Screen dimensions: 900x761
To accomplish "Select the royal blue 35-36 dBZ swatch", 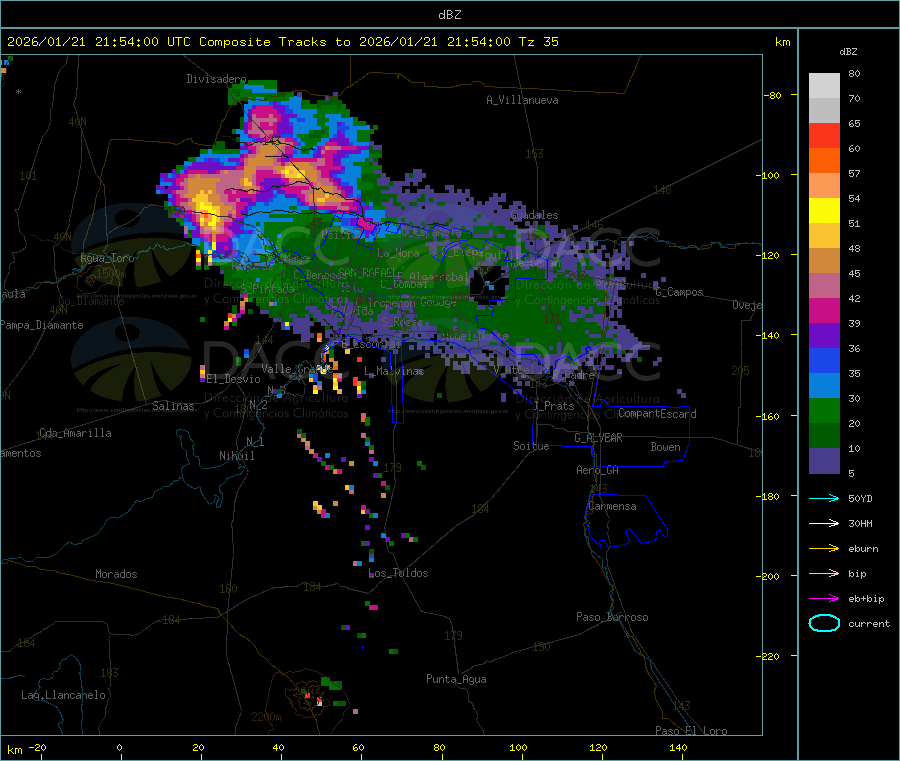I will 824,360.
